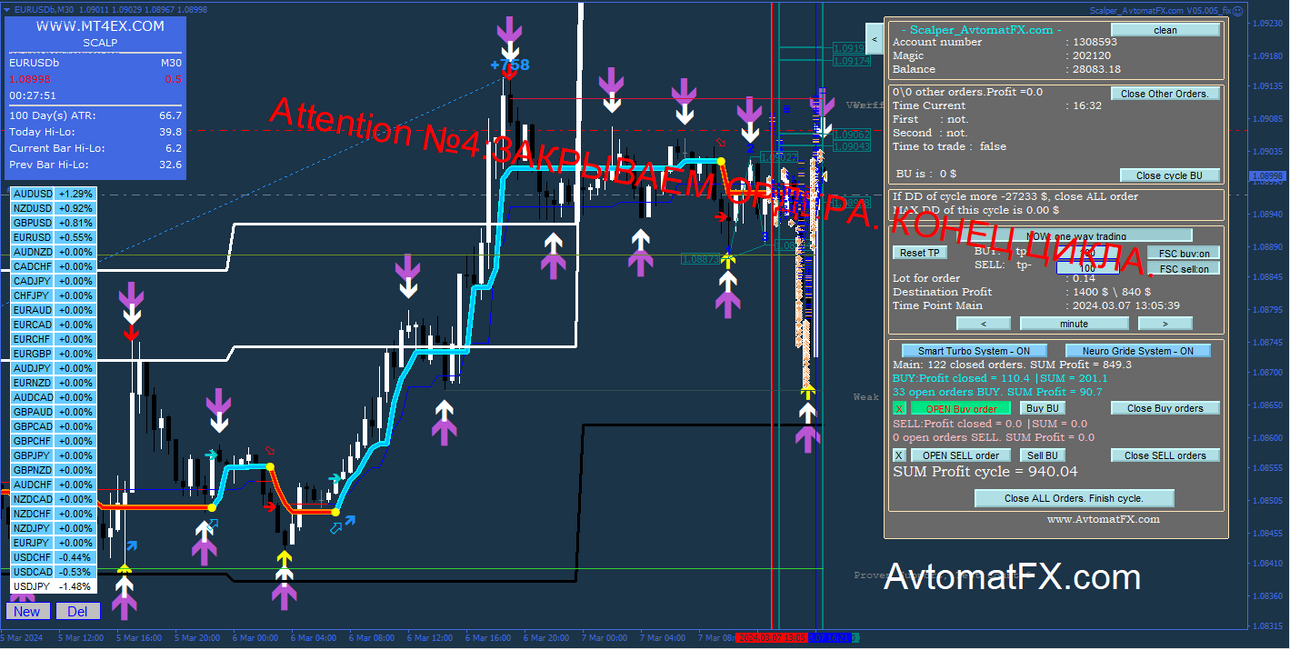Click the New button under the currency list
The height and width of the screenshot is (650, 1290).
27,611
